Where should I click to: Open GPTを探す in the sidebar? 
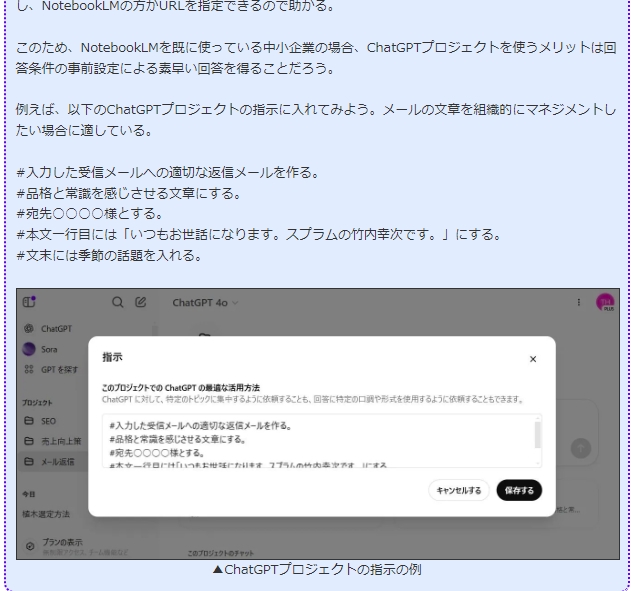pyautogui.click(x=51, y=369)
